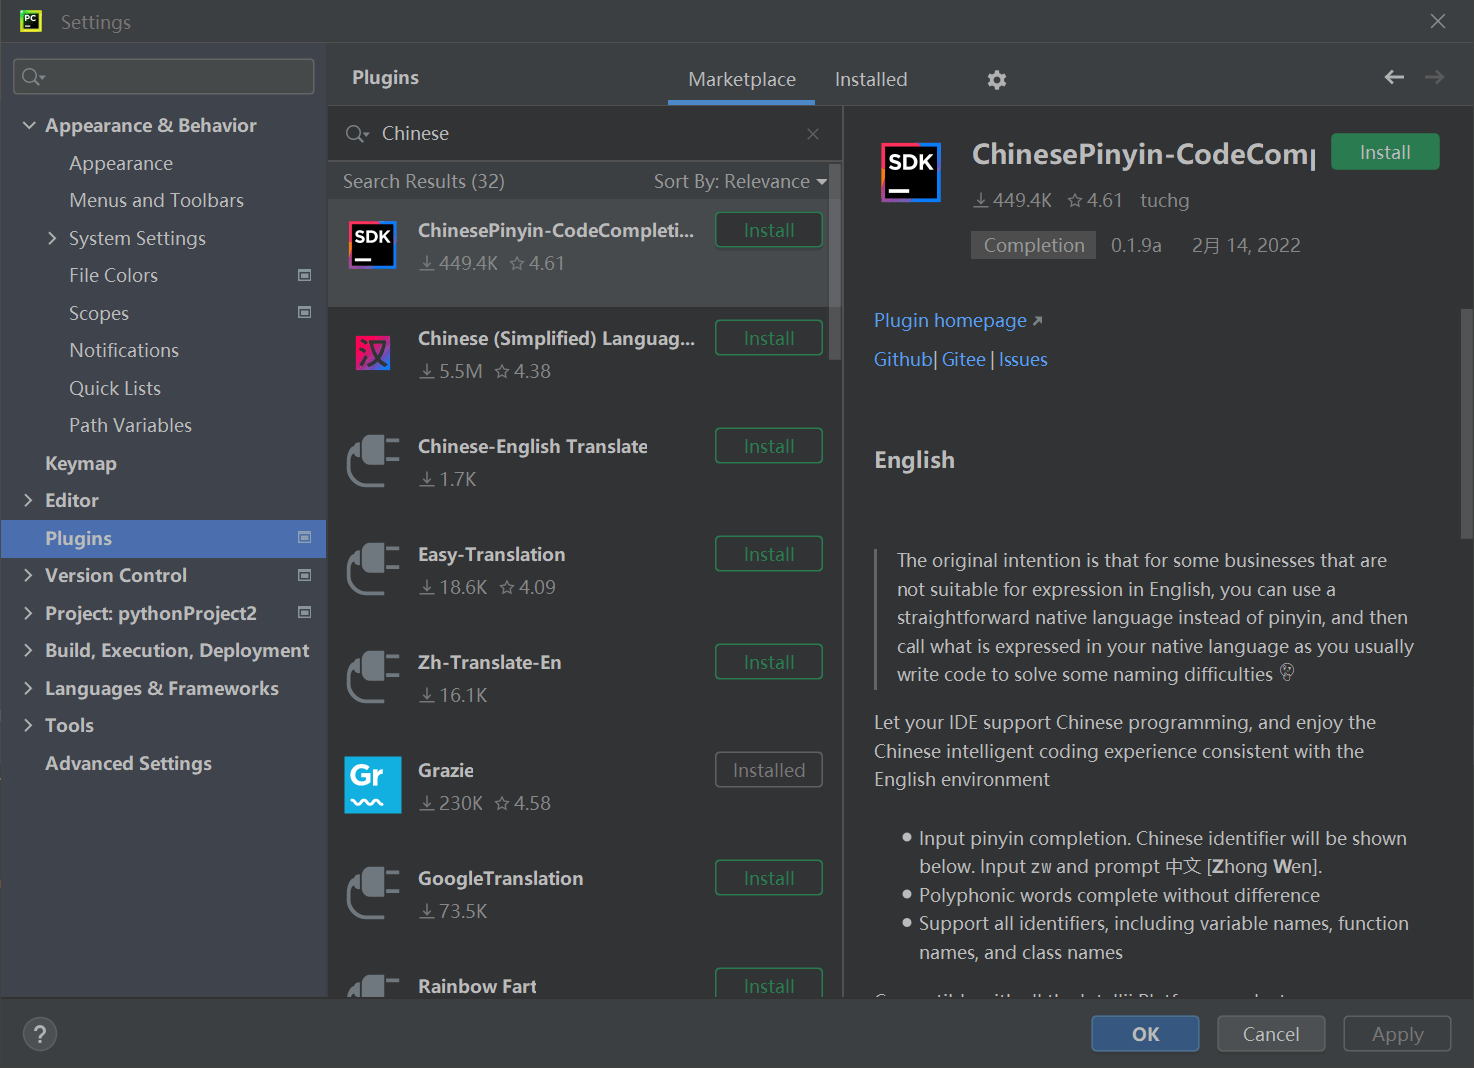Cancel the settings dialog
The image size is (1474, 1068).
(1271, 1034)
